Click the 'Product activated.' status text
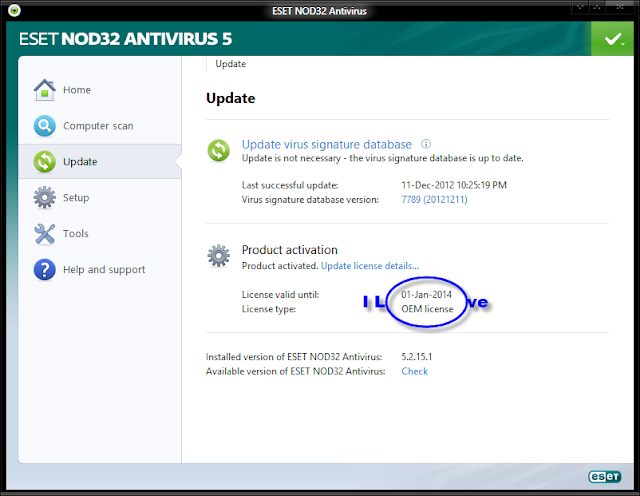Image resolution: width=640 pixels, height=496 pixels. click(x=280, y=266)
